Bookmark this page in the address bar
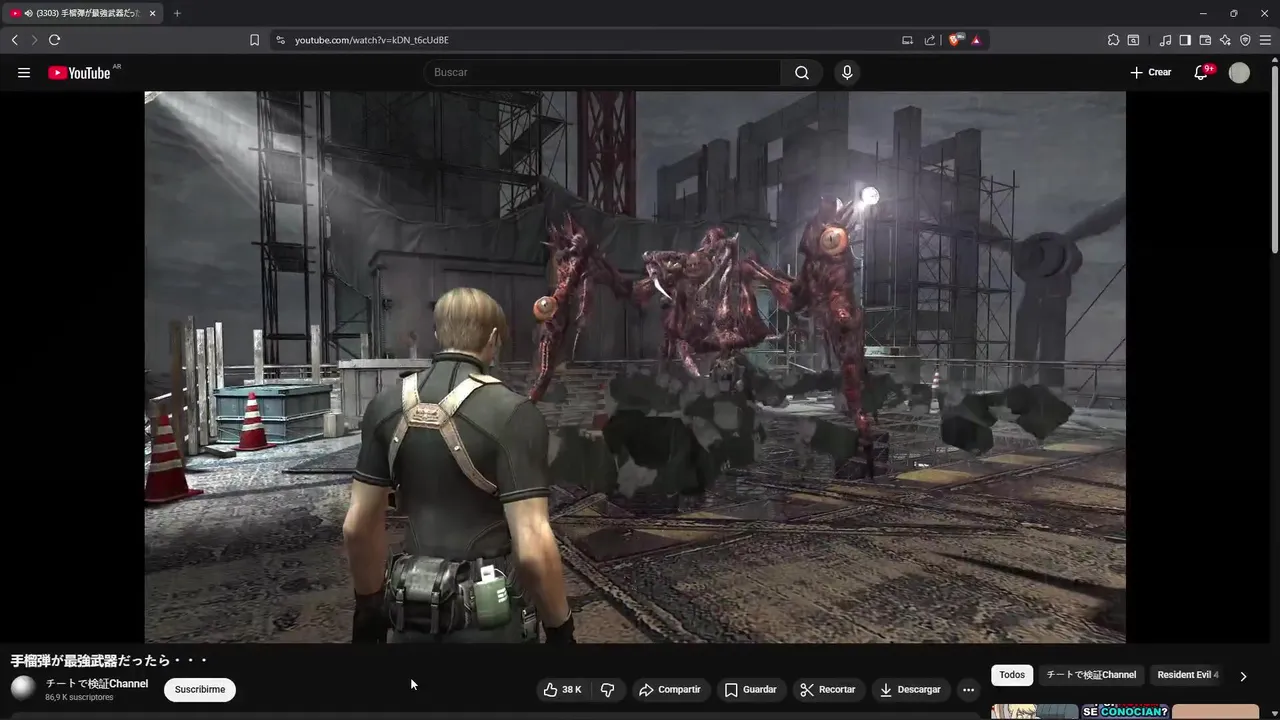Image resolution: width=1280 pixels, height=720 pixels. [254, 40]
